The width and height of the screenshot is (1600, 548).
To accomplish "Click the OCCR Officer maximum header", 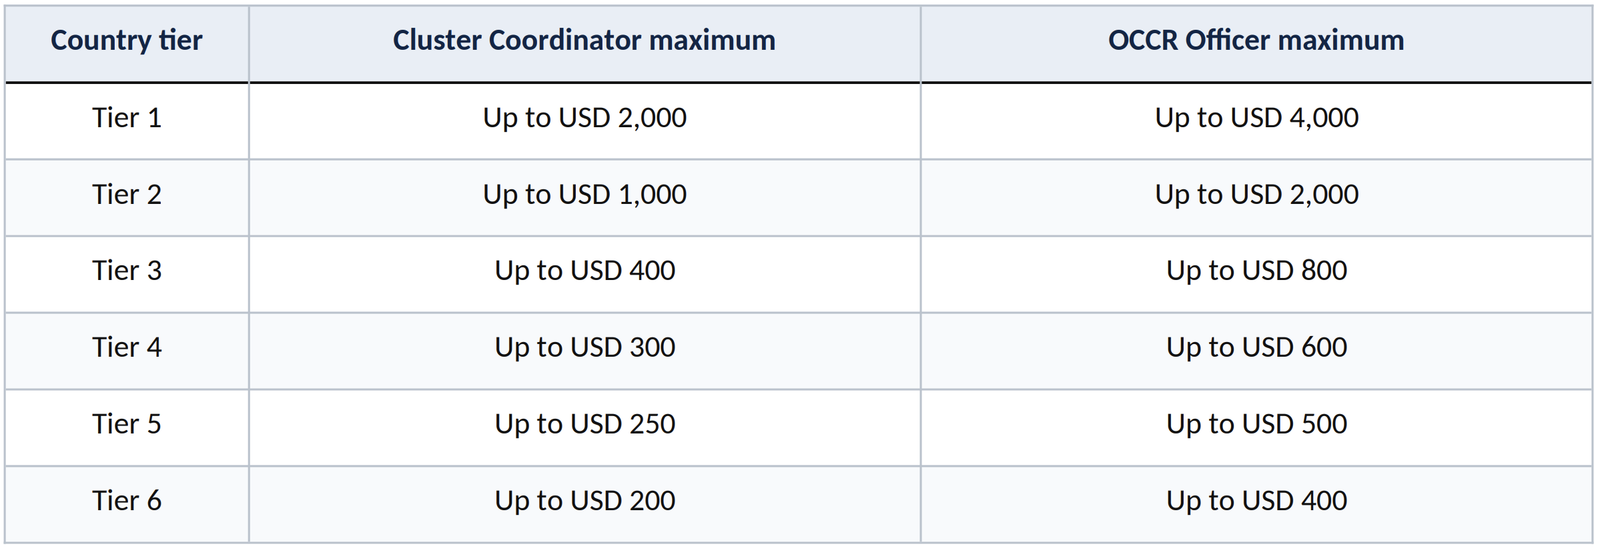I will pos(1256,41).
